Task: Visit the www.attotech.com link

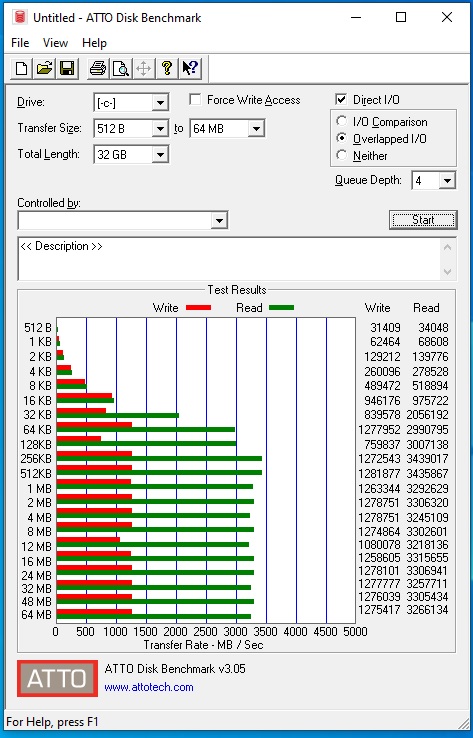Action: [149, 687]
